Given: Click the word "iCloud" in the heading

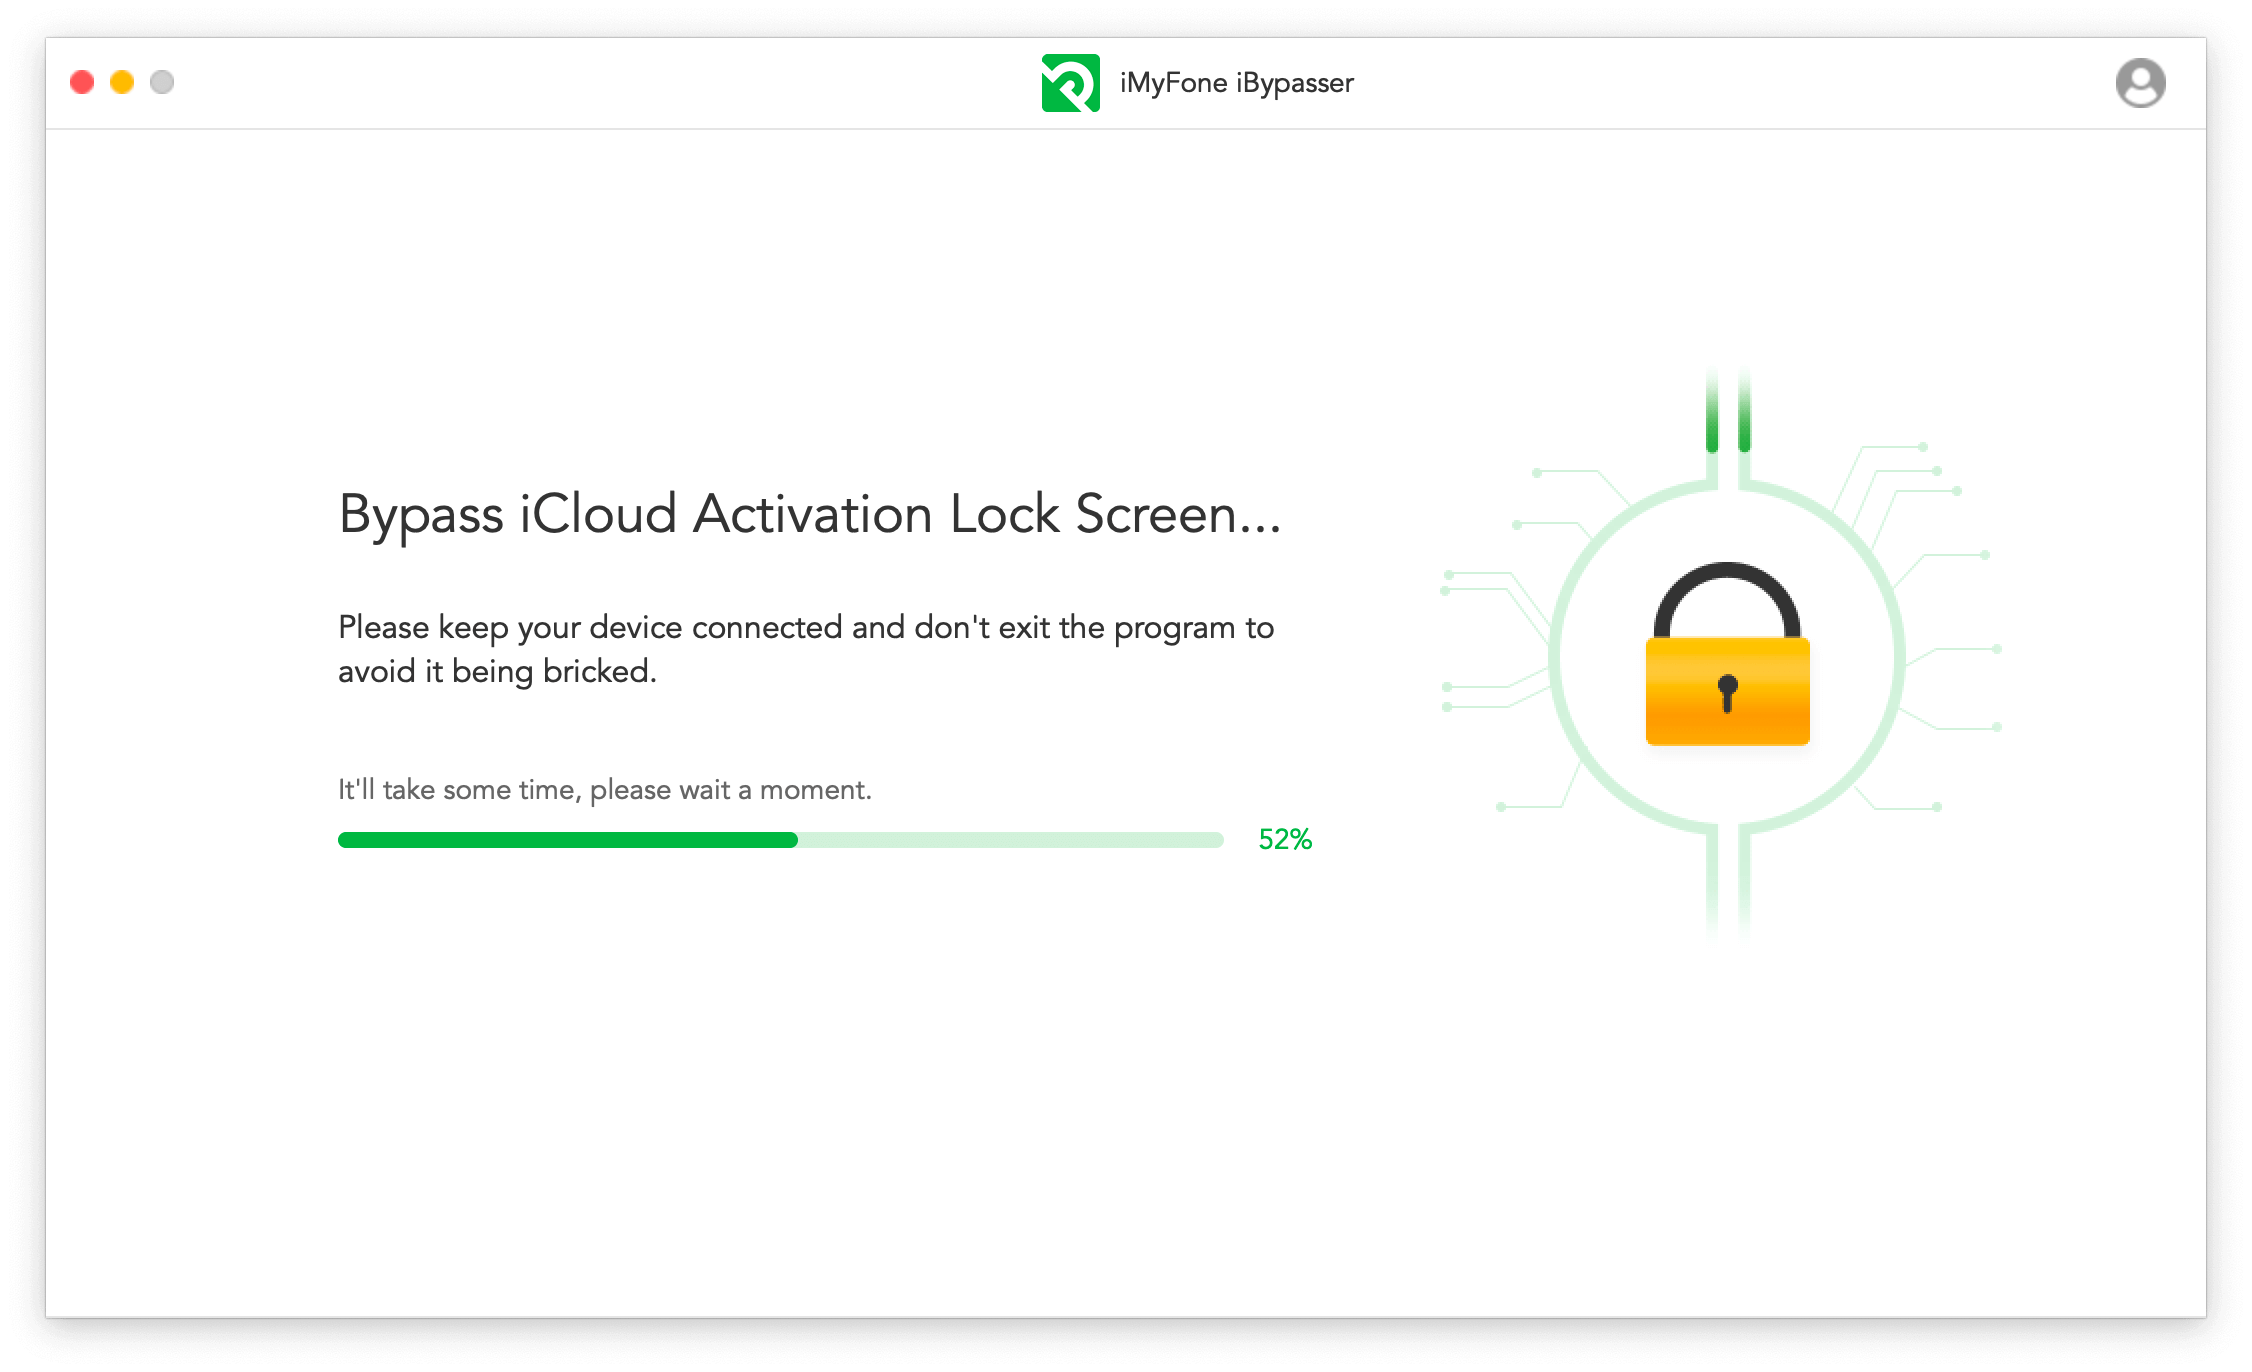Looking at the screenshot, I should (x=598, y=515).
